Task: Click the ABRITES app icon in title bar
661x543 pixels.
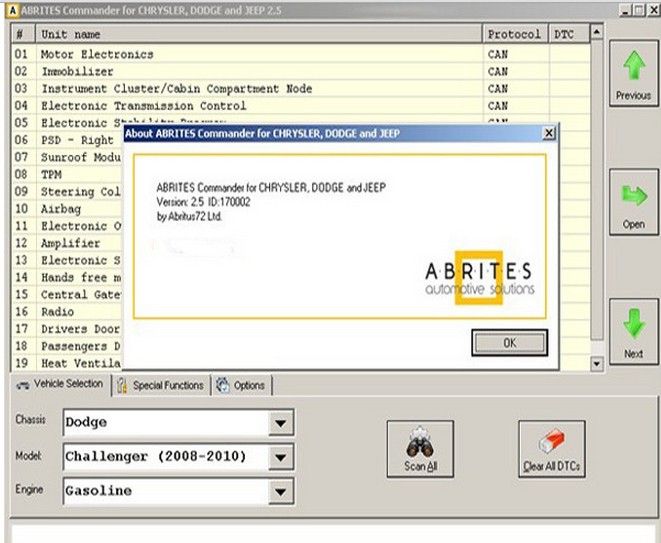Action: click(13, 10)
